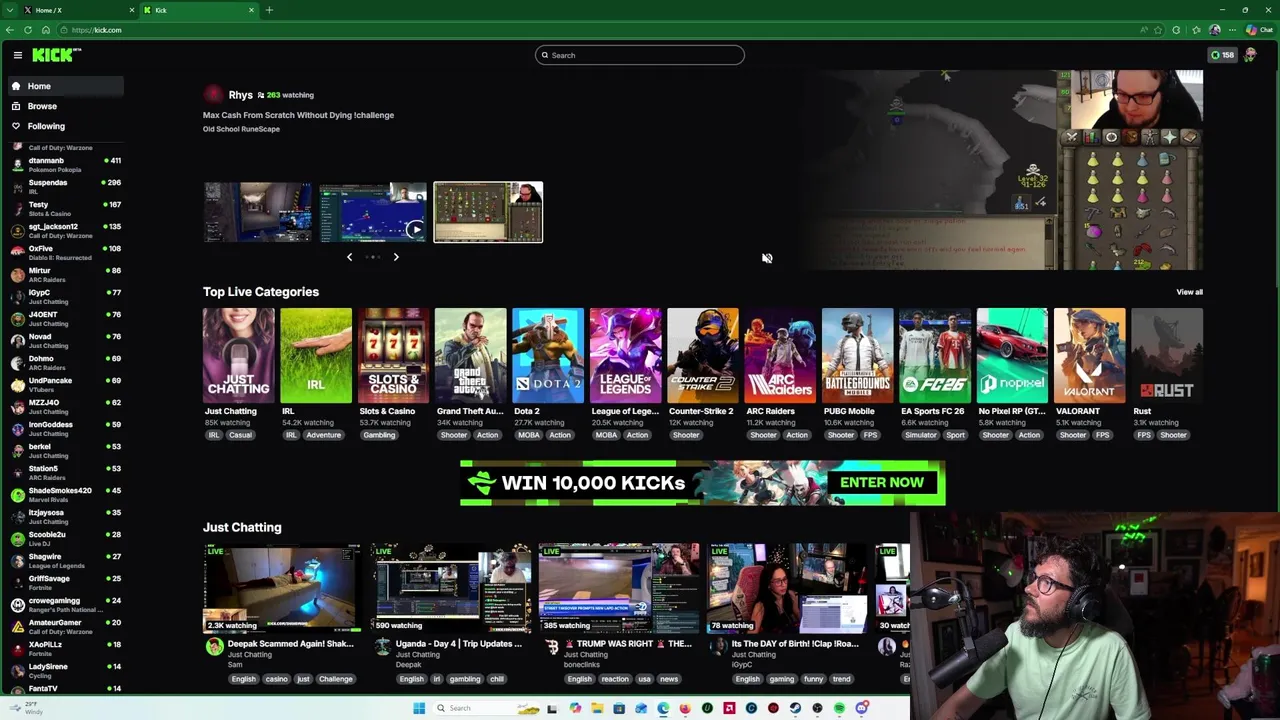Open Following in the sidebar
Screen dimensions: 1280x720
(x=46, y=126)
